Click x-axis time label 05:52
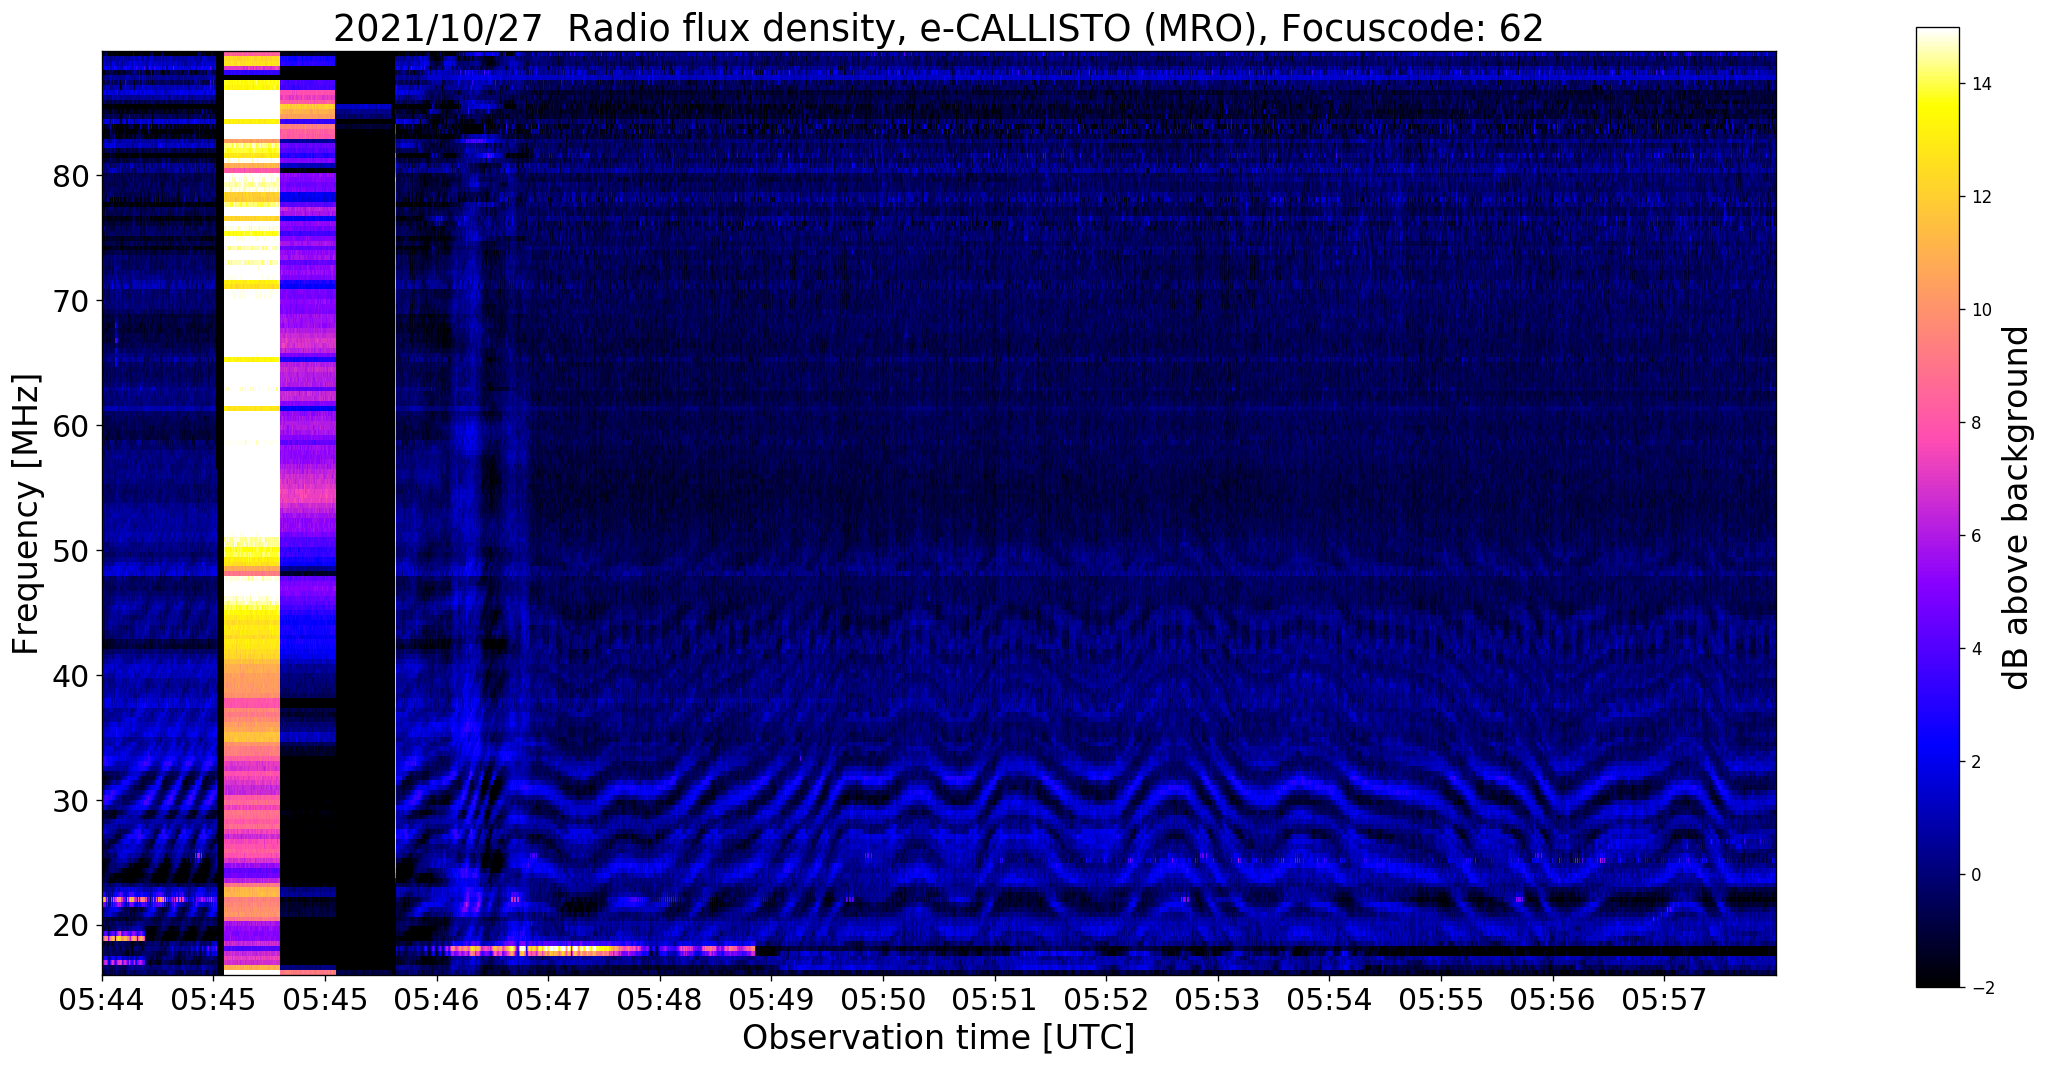 click(x=1106, y=998)
